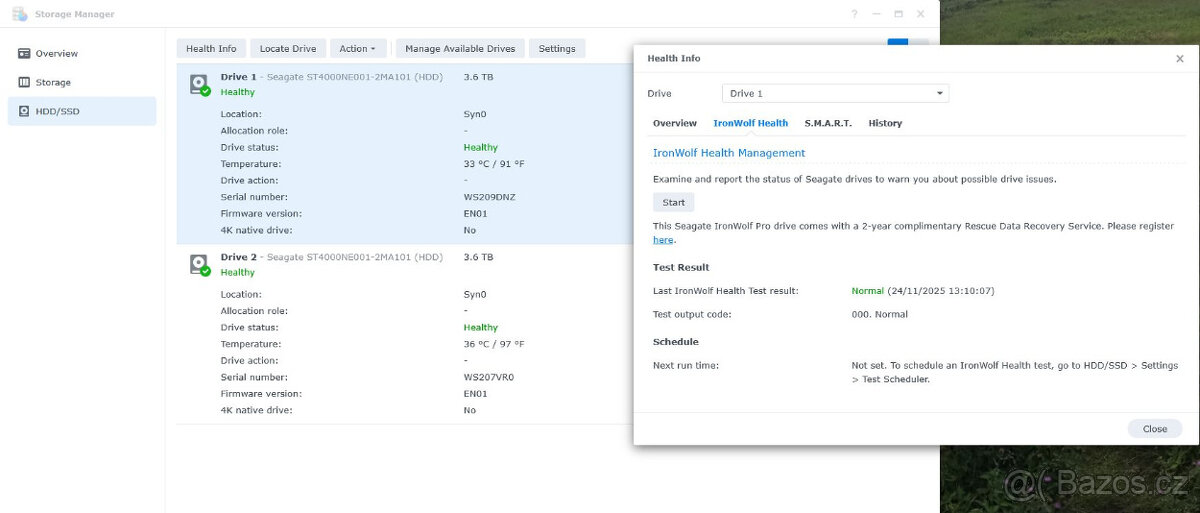Click last test result Normal status
The height and width of the screenshot is (513, 1200).
click(x=868, y=291)
